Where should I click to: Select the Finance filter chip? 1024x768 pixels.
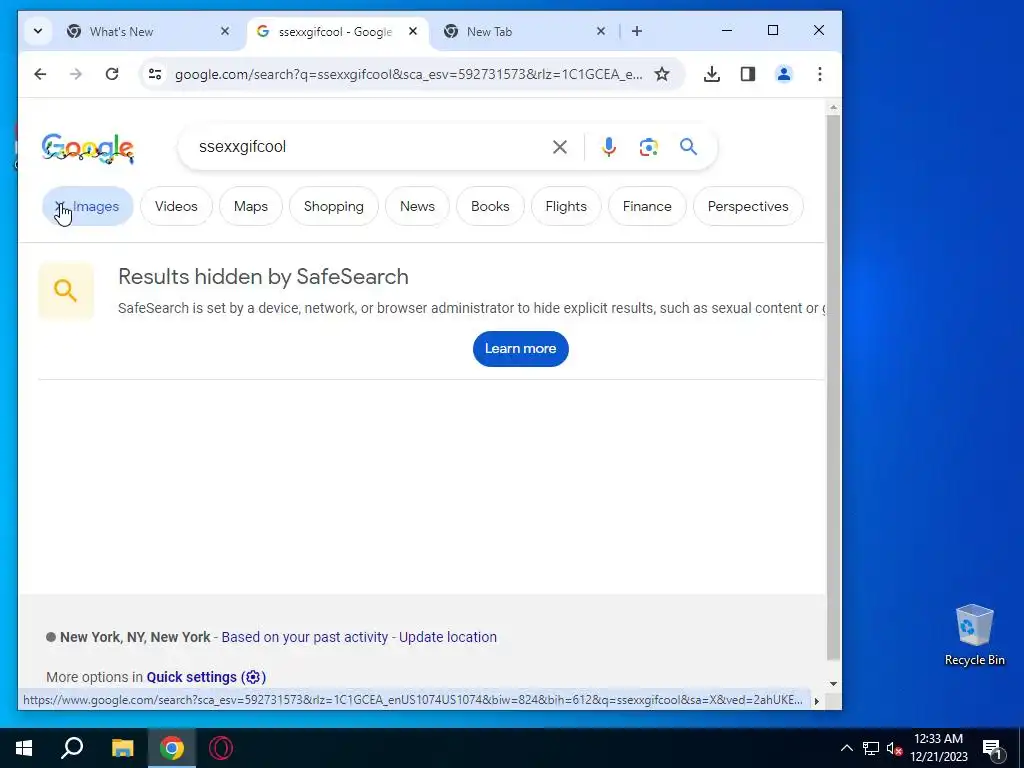(647, 206)
